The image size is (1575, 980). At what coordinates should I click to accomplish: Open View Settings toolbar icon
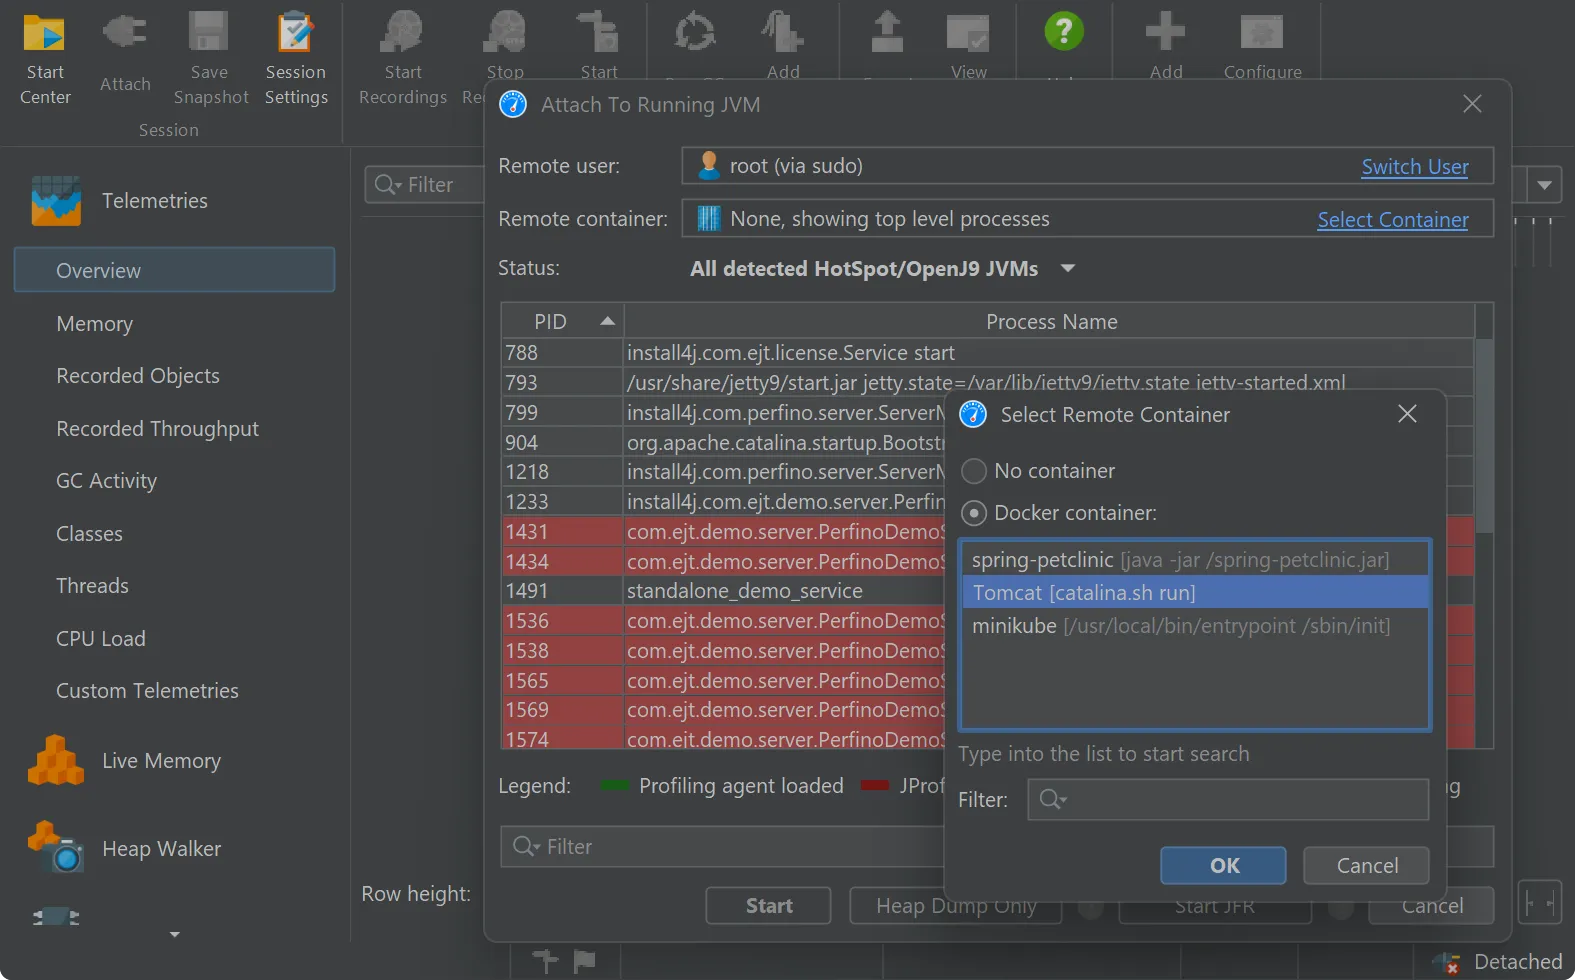tap(968, 32)
